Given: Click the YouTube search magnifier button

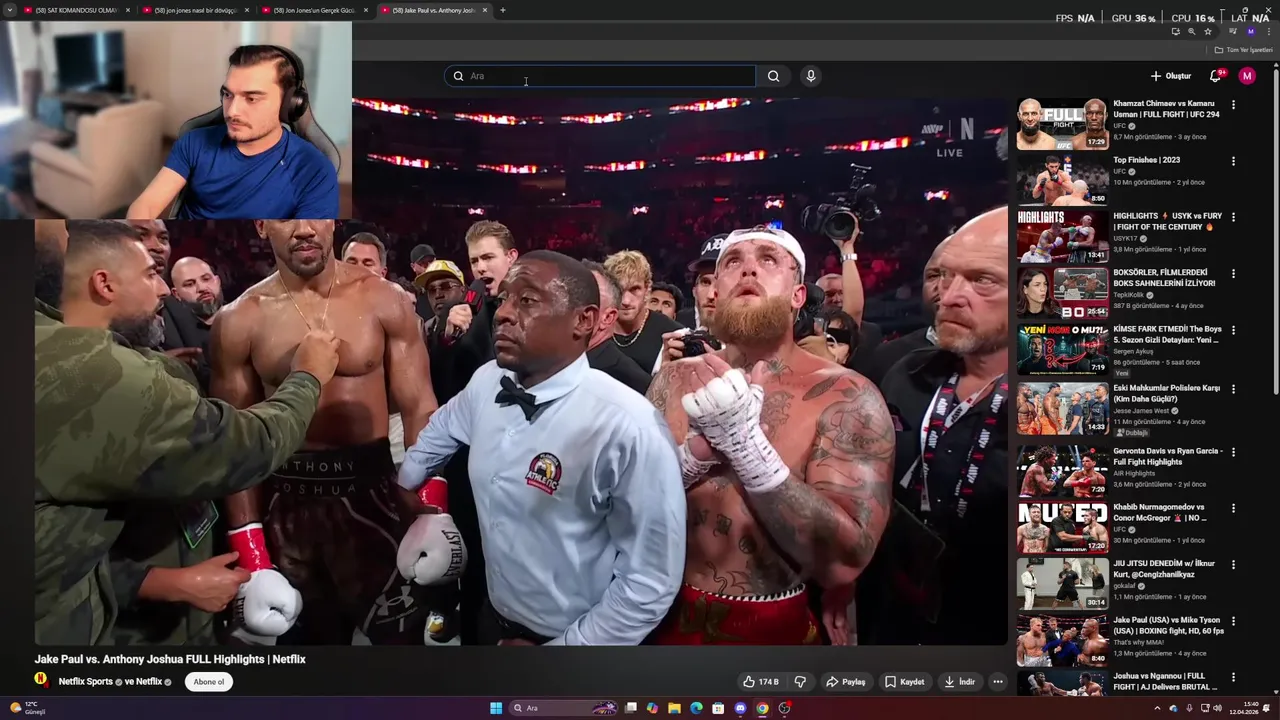Looking at the screenshot, I should click(x=773, y=76).
